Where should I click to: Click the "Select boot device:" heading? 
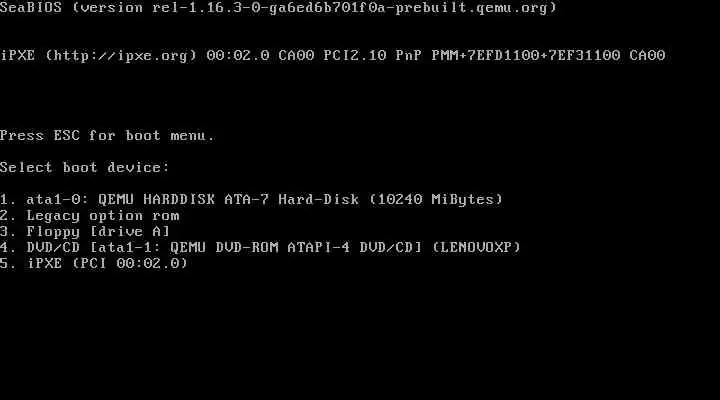(84, 168)
